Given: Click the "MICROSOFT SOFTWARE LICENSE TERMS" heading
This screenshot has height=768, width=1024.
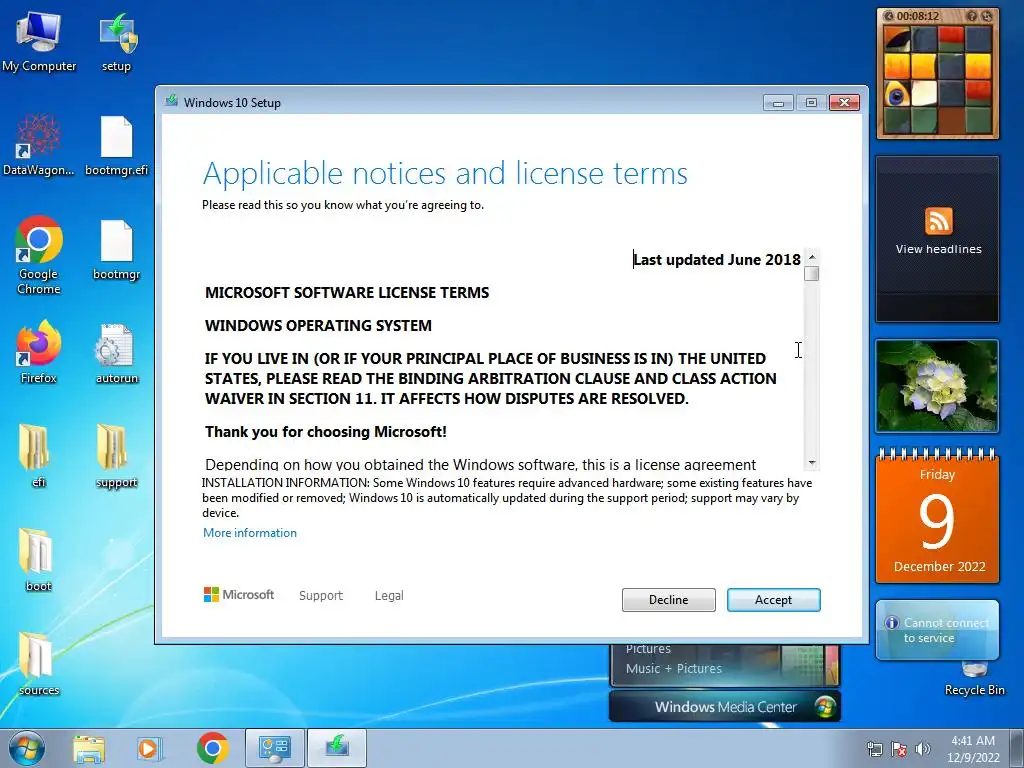Looking at the screenshot, I should [347, 293].
